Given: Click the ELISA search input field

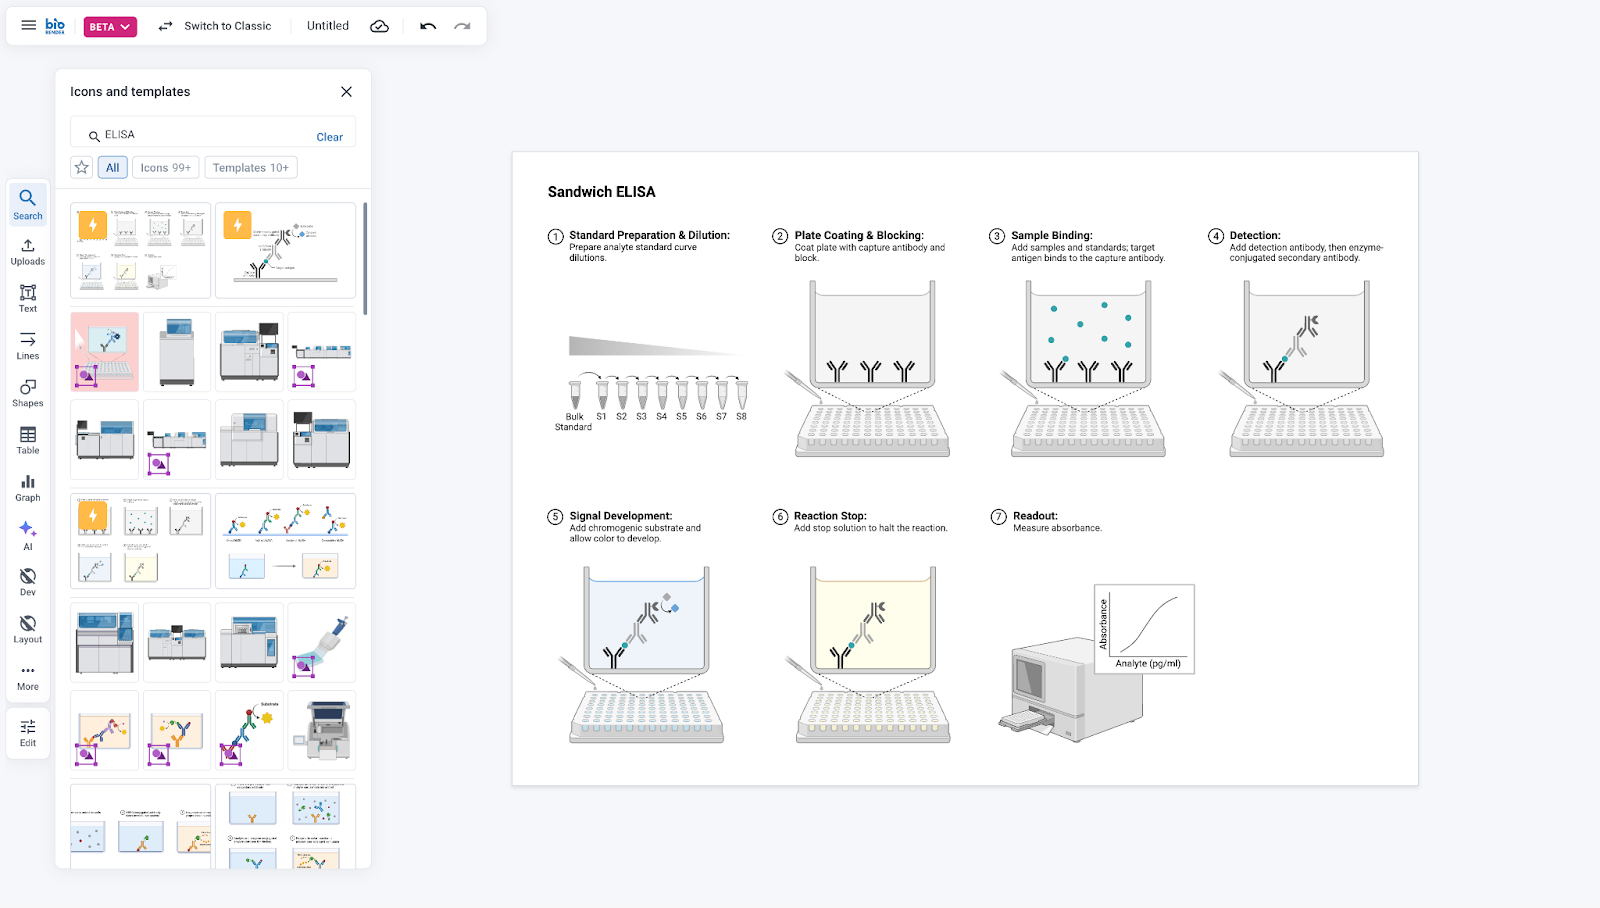Looking at the screenshot, I should [x=200, y=135].
